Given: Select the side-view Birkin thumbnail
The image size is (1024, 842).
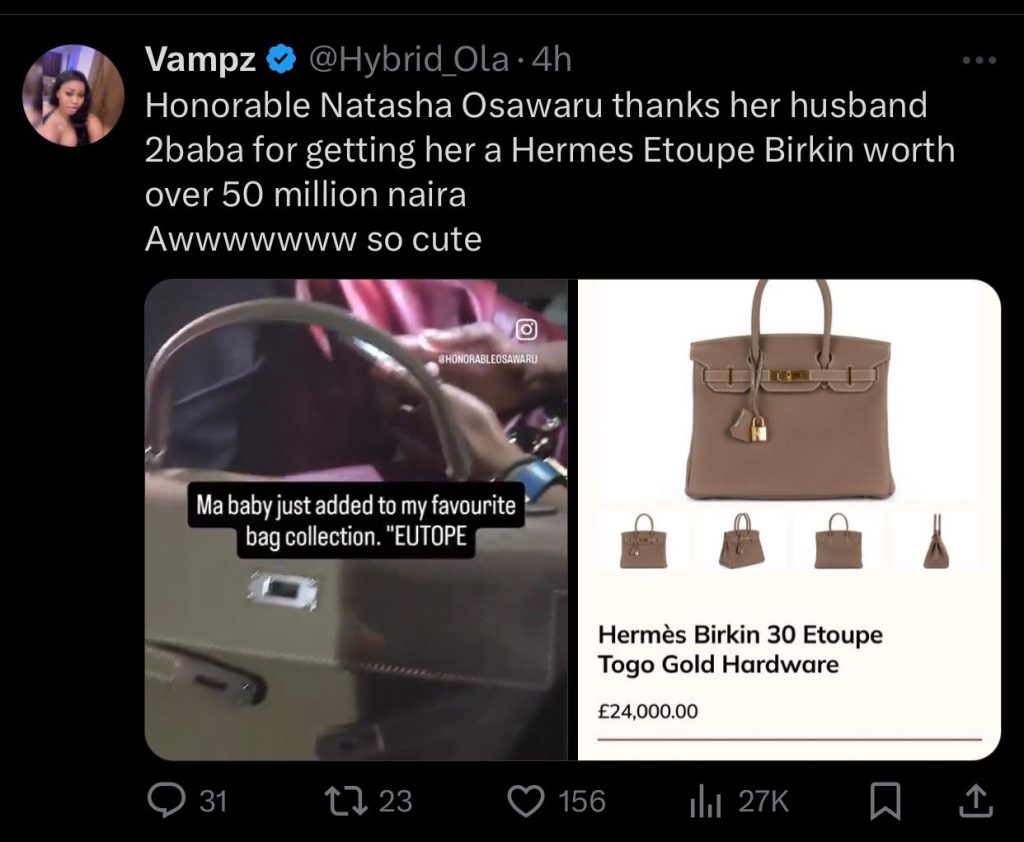Looking at the screenshot, I should 936,541.
